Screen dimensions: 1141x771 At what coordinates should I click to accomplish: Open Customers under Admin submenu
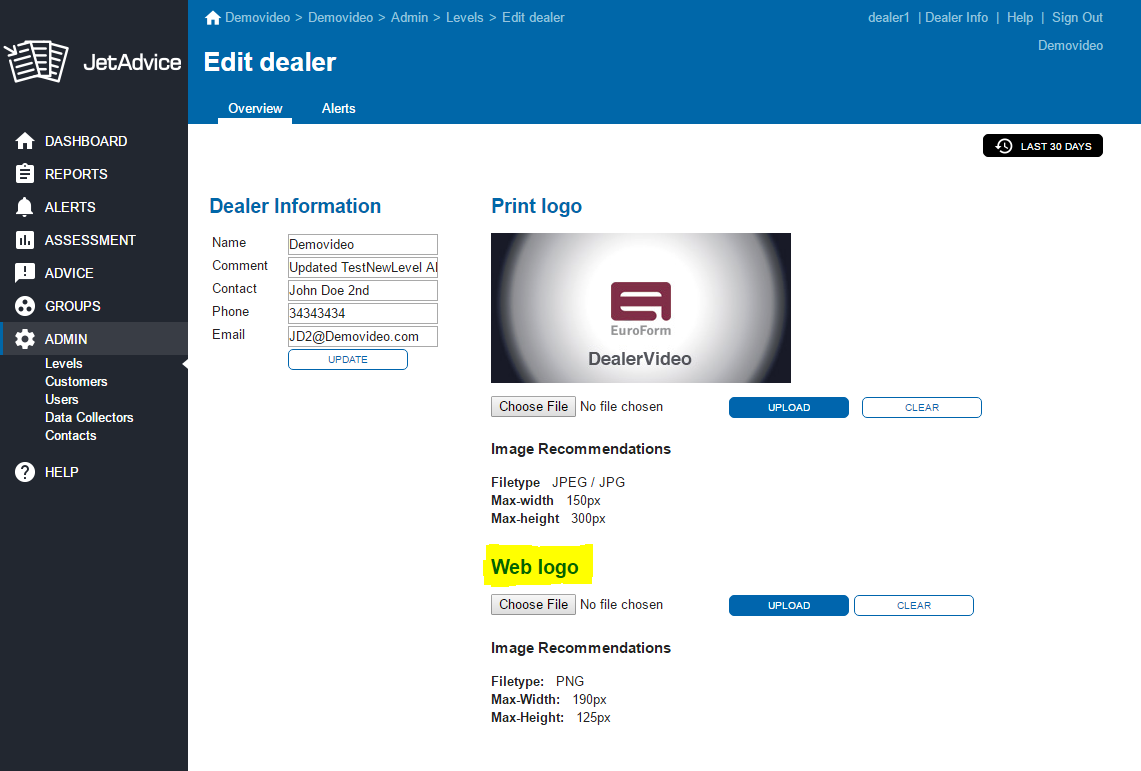pyautogui.click(x=76, y=381)
